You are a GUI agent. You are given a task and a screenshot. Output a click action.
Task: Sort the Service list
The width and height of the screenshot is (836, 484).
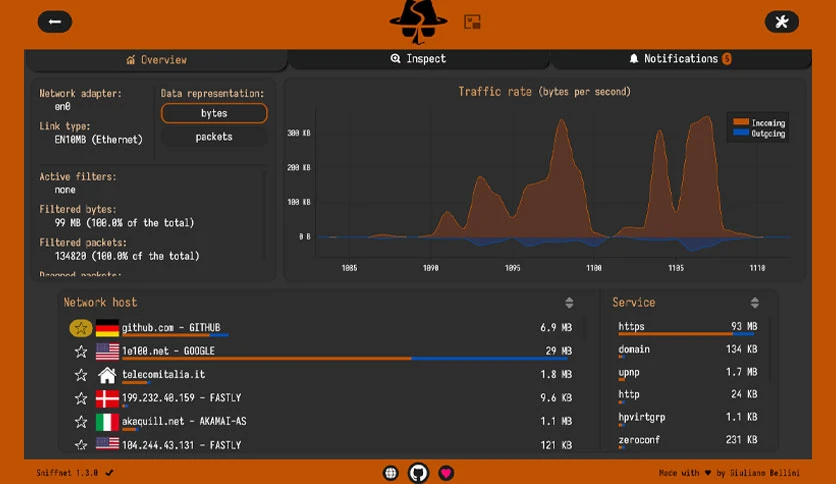[754, 303]
